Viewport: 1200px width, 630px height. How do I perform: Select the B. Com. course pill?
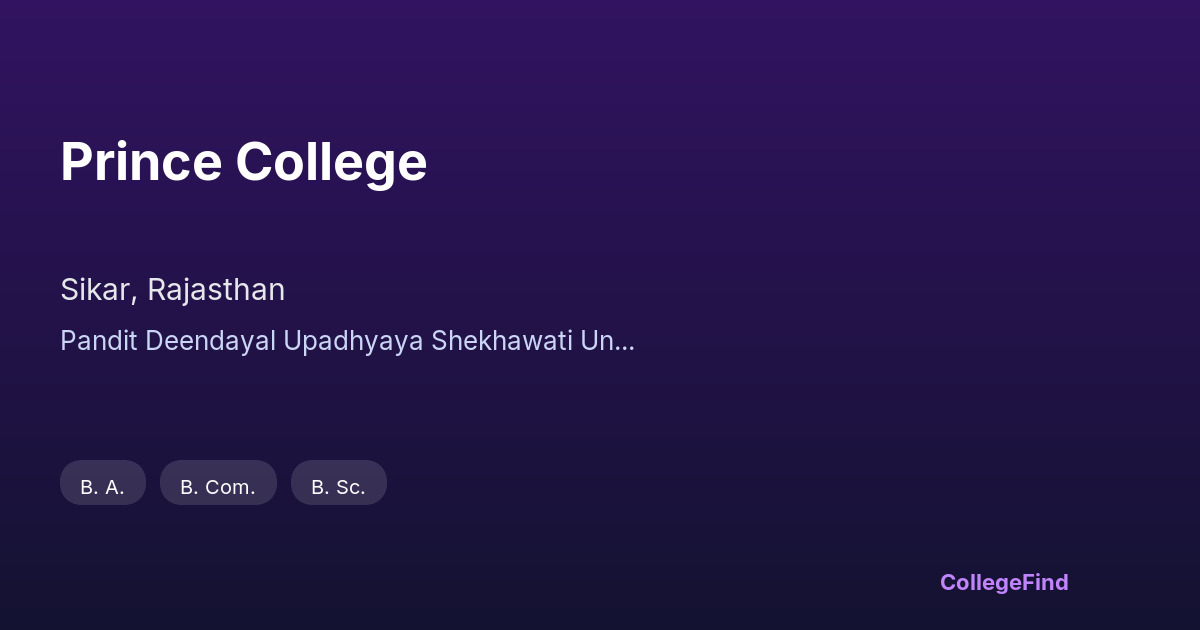point(218,483)
